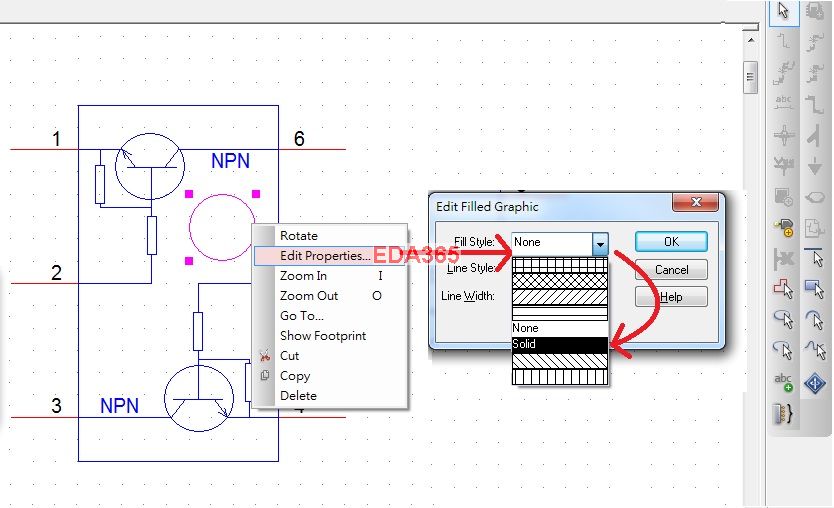The width and height of the screenshot is (834, 508).
Task: Click the Place Bus Entry diagonal tool
Action: (x=814, y=135)
